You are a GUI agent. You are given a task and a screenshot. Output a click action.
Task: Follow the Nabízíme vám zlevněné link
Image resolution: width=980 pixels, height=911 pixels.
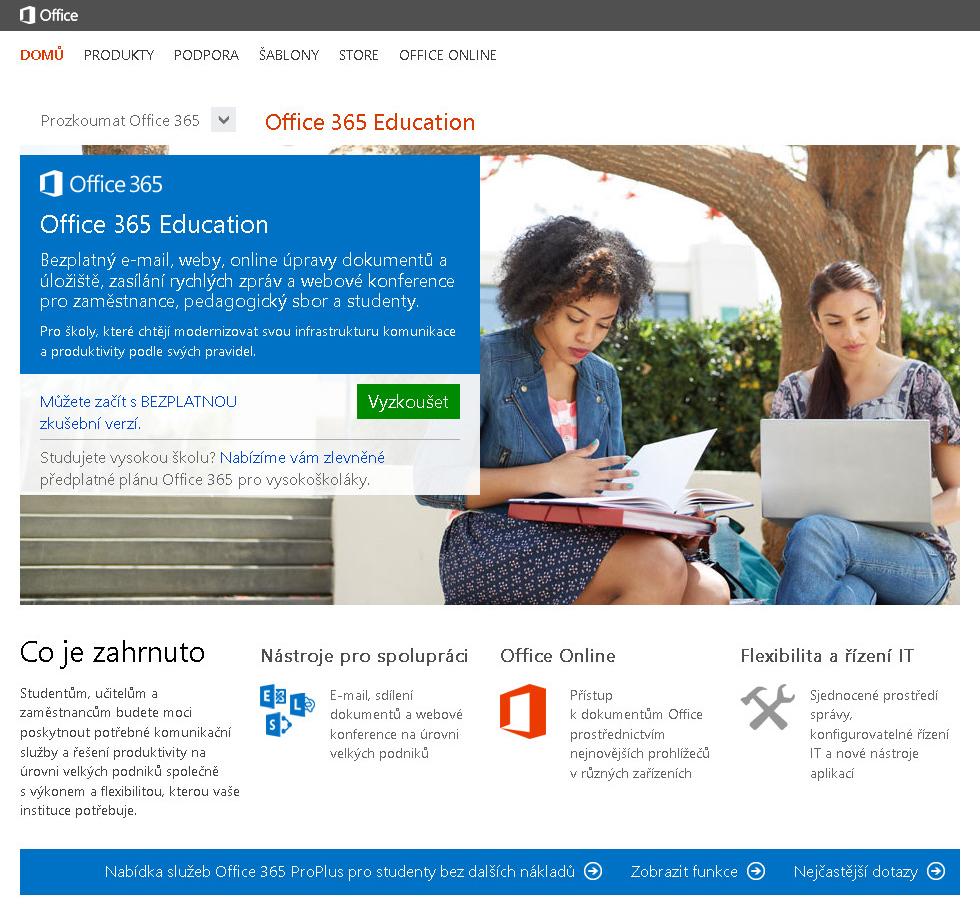[x=302, y=457]
